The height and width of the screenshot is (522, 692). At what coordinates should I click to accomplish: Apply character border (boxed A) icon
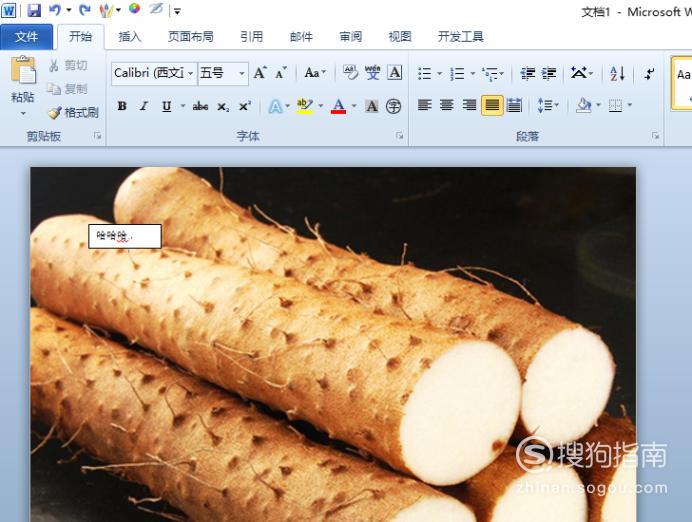click(395, 72)
